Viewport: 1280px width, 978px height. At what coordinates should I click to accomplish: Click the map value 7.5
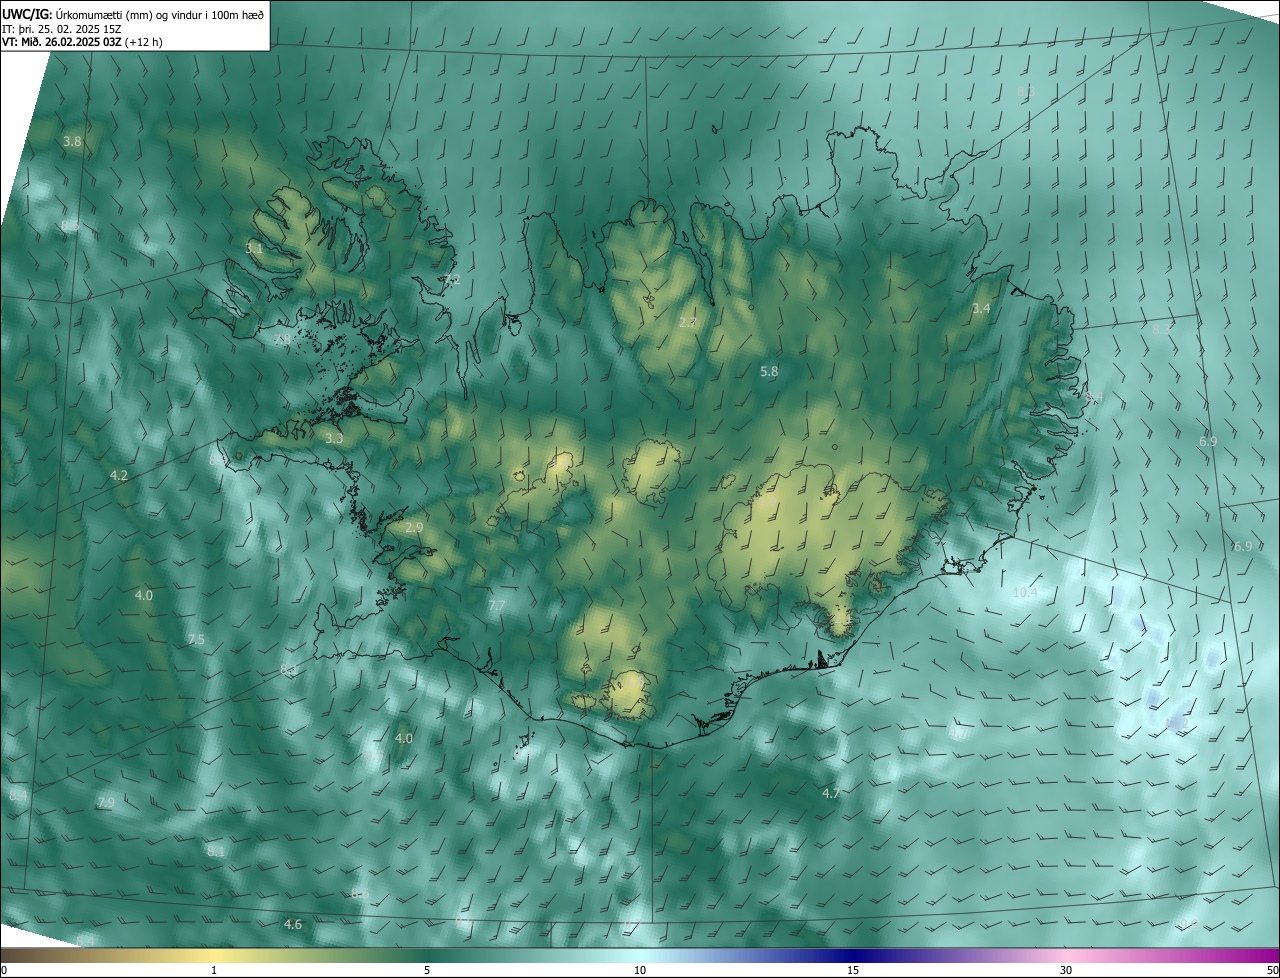196,640
